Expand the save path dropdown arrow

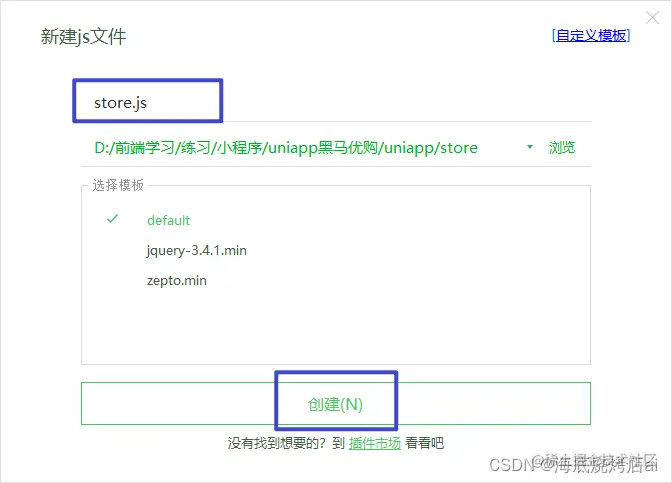(530, 147)
